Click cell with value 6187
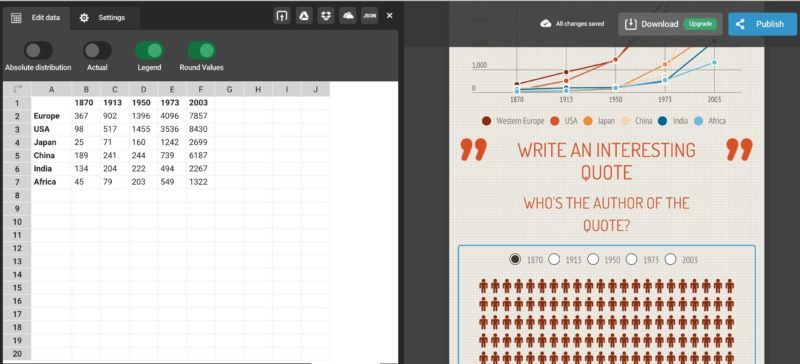The height and width of the screenshot is (364, 800). tap(201, 156)
